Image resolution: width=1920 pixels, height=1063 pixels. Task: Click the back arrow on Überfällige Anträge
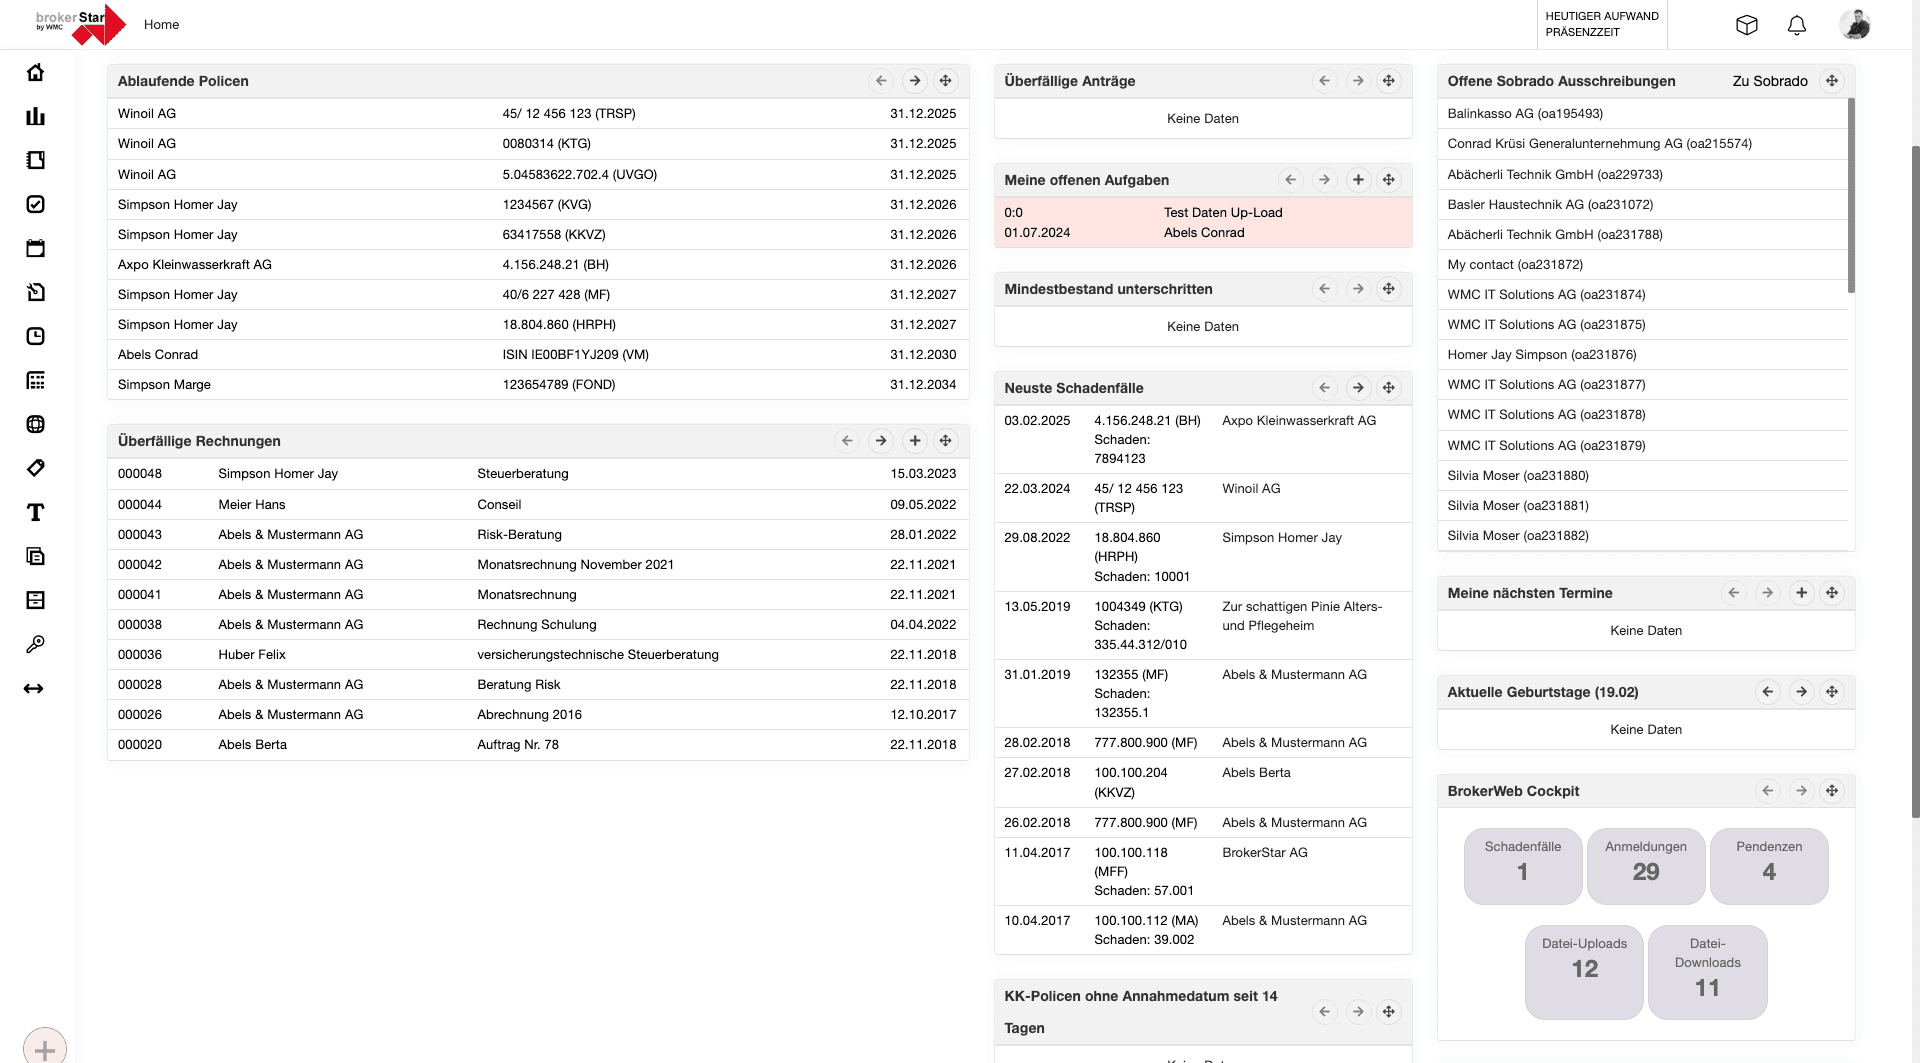pyautogui.click(x=1325, y=81)
